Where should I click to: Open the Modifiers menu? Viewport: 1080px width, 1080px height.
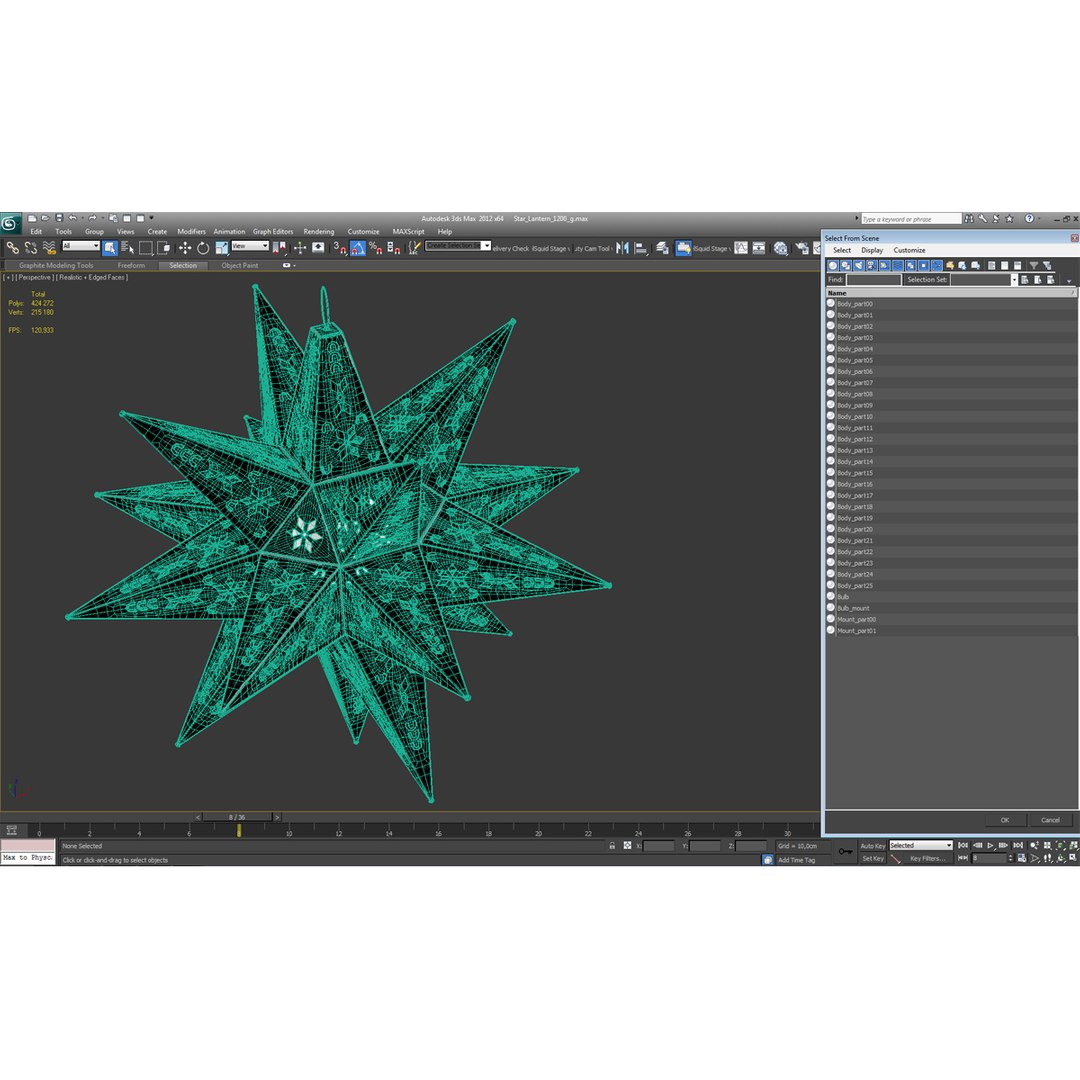[x=191, y=231]
